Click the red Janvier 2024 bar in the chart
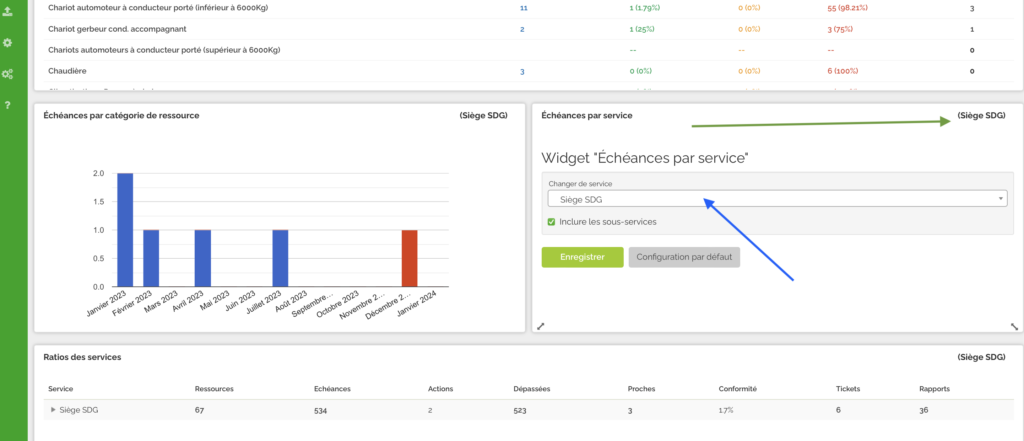Image resolution: width=1024 pixels, height=441 pixels. (x=410, y=258)
